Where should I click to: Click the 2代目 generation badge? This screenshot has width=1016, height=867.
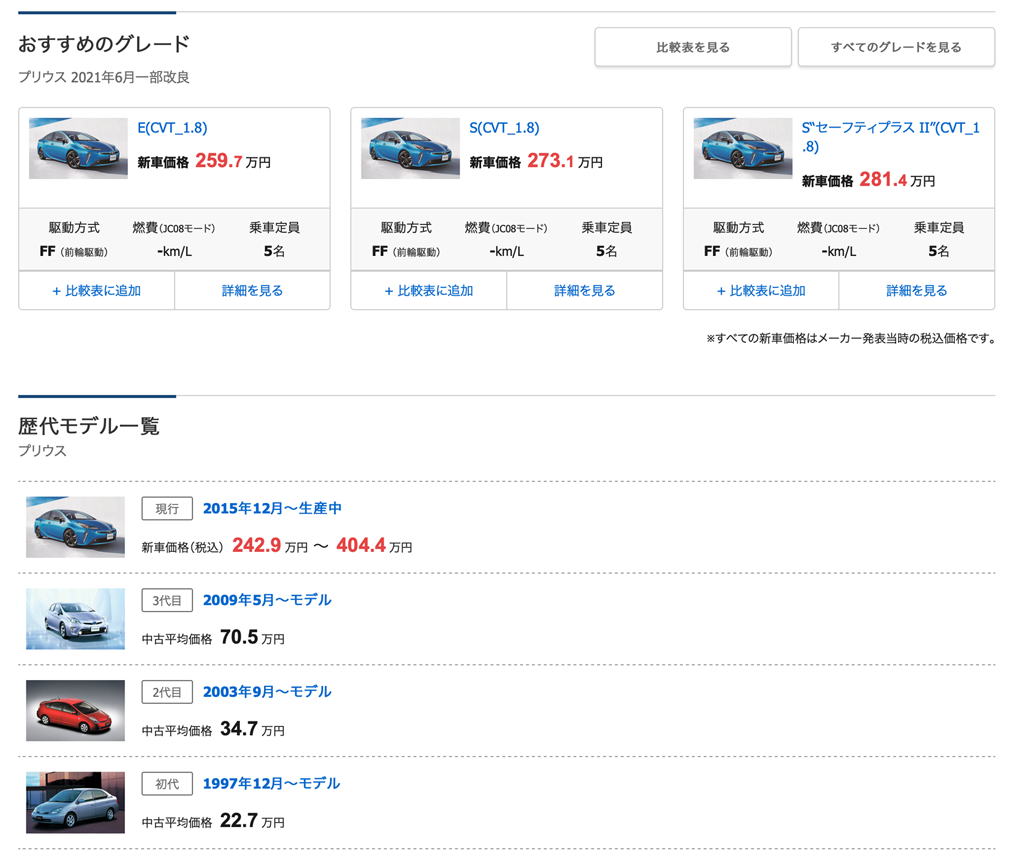point(167,692)
